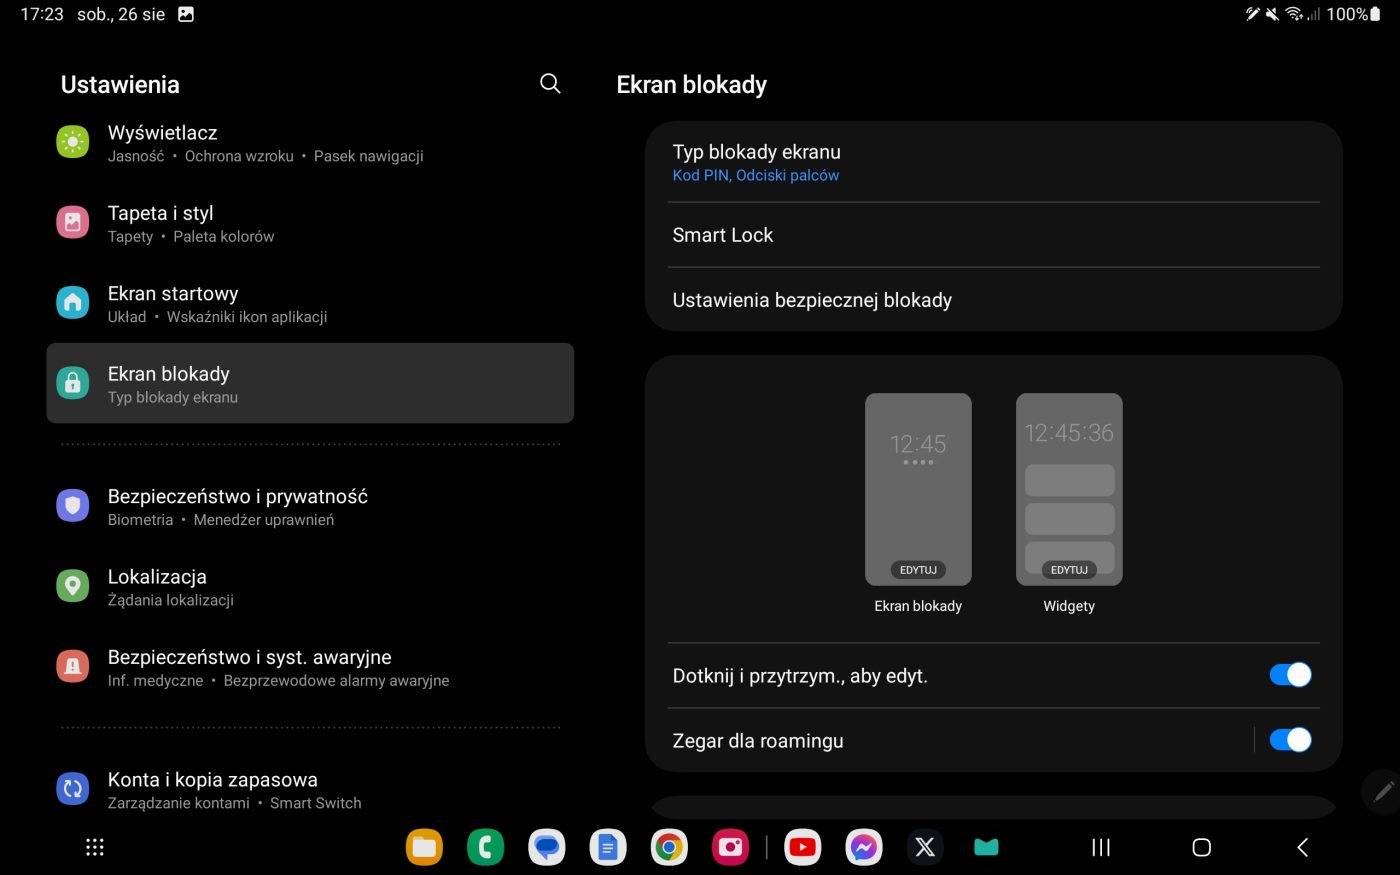Open Ekran startowy via its home icon
This screenshot has height=875, width=1400.
tap(72, 302)
